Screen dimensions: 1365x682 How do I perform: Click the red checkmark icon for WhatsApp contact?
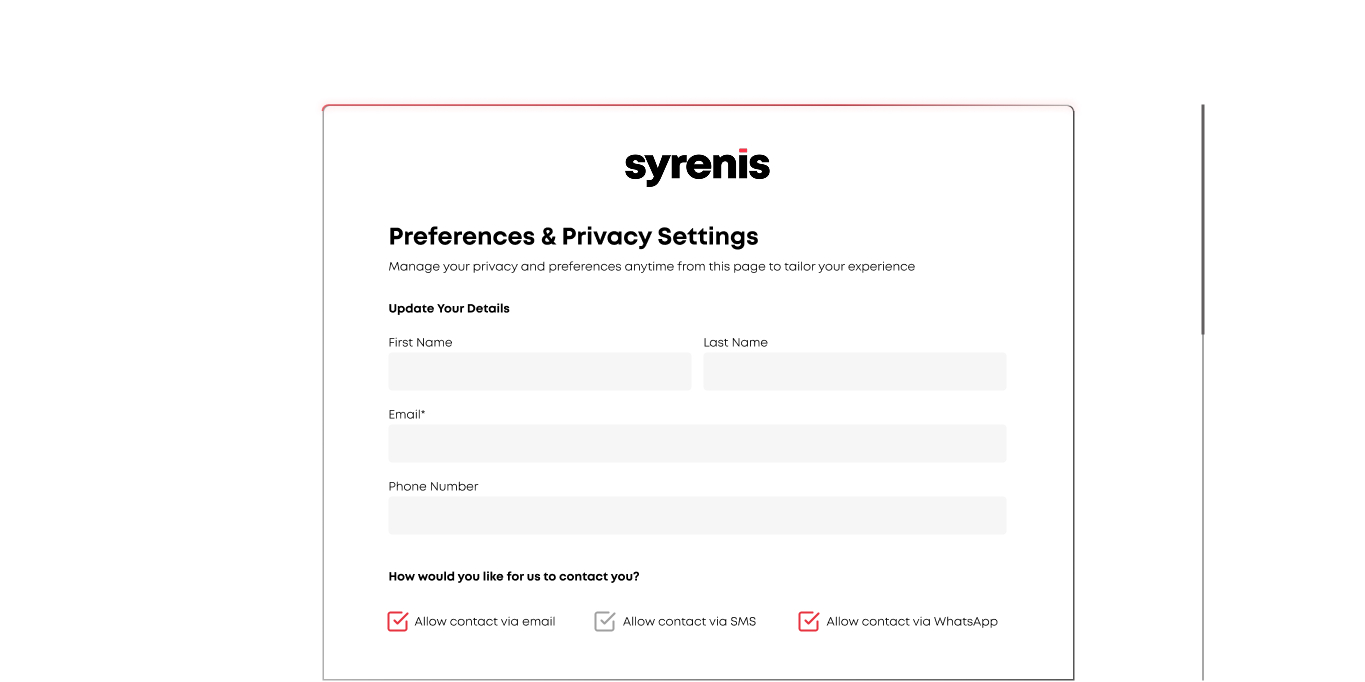808,621
